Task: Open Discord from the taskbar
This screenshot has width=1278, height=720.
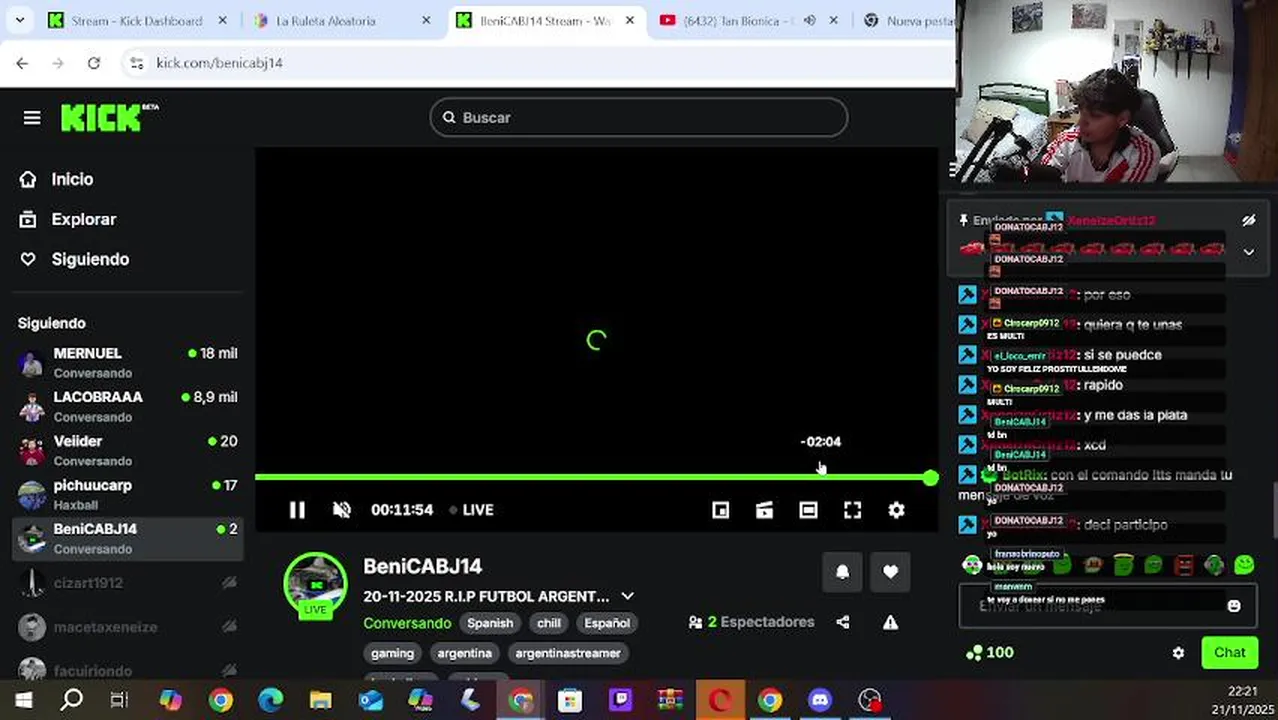Action: pos(820,700)
